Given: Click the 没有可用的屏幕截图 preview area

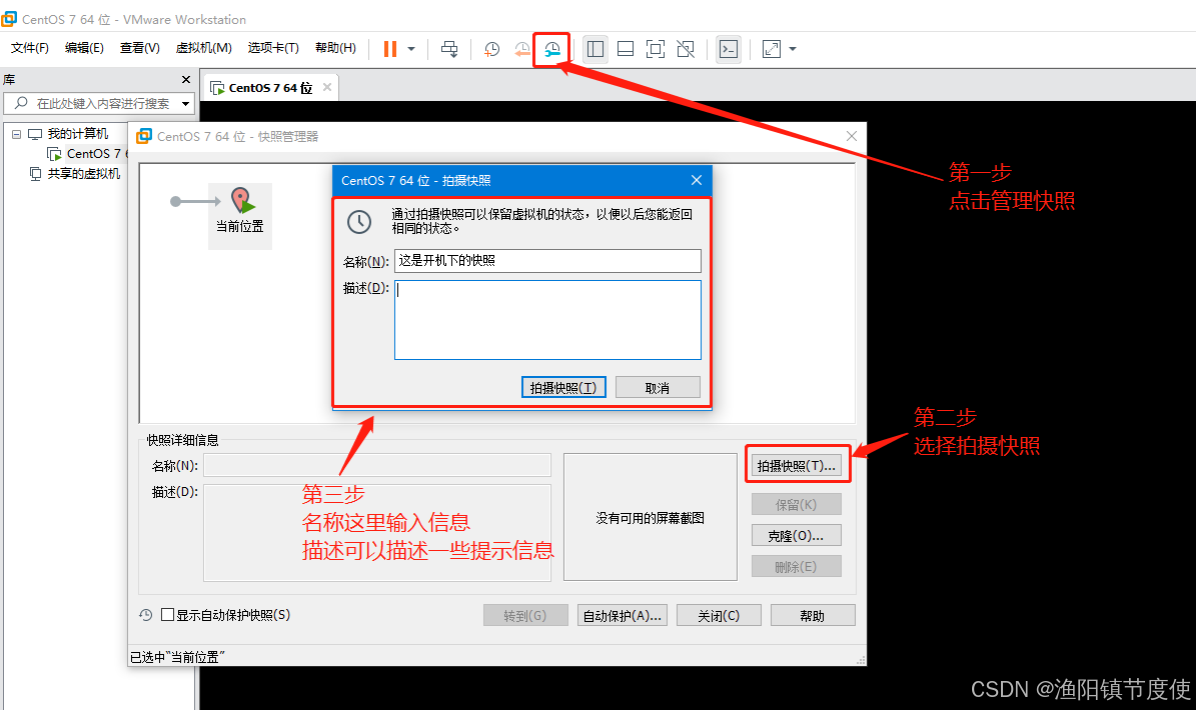Looking at the screenshot, I should click(651, 518).
